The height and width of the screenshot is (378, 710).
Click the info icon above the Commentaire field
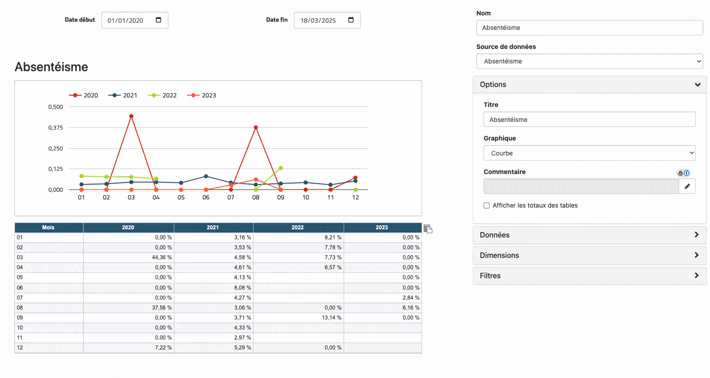point(686,173)
